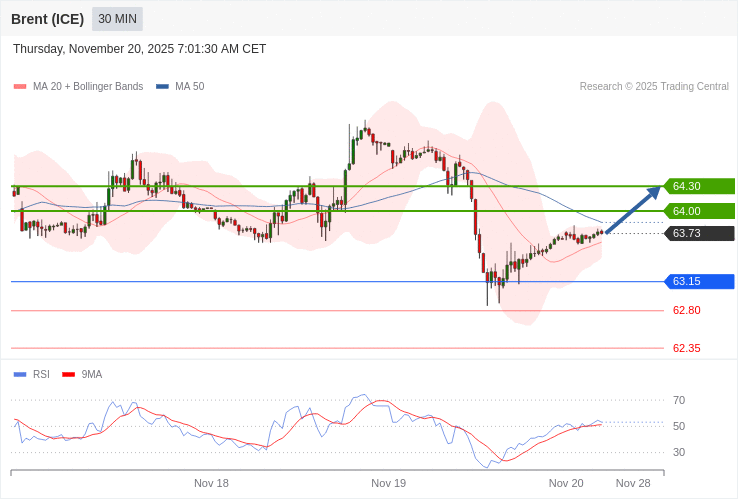Image resolution: width=738 pixels, height=500 pixels.
Task: Click the dark 63.73 current price label
Action: pyautogui.click(x=699, y=233)
